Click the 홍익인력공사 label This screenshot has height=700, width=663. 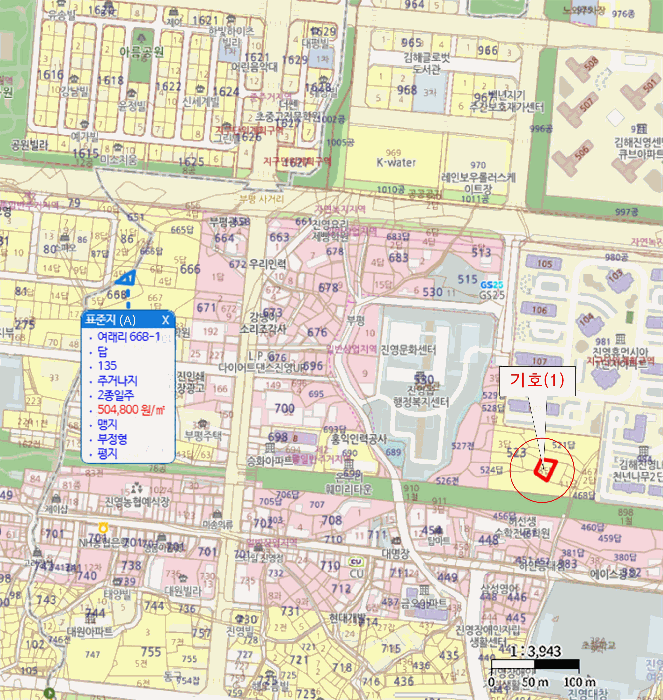(x=359, y=439)
